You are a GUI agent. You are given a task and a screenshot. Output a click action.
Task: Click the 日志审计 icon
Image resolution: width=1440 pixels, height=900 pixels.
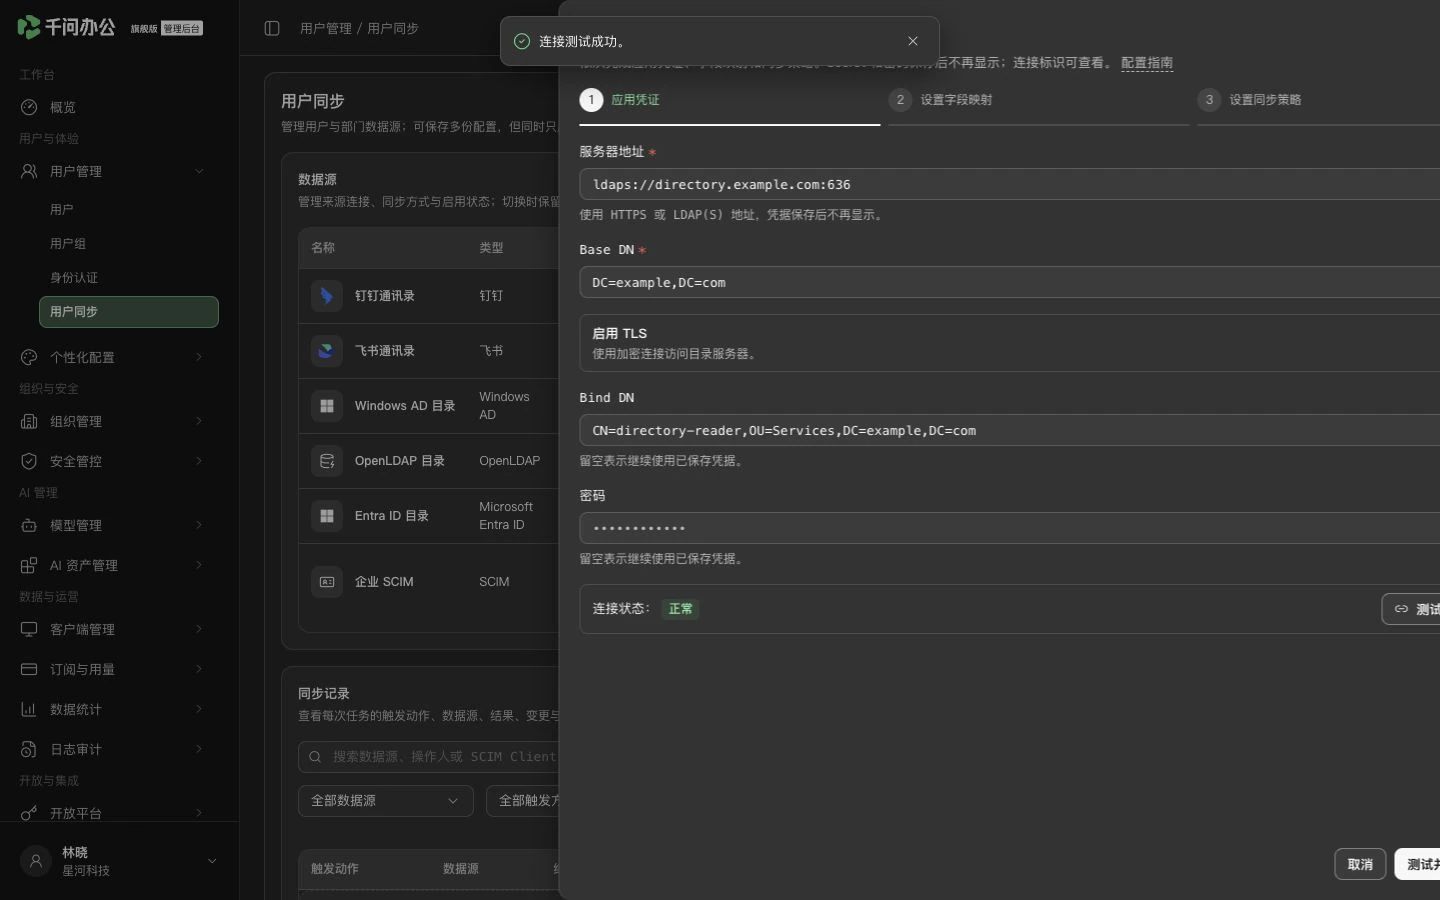click(x=29, y=749)
